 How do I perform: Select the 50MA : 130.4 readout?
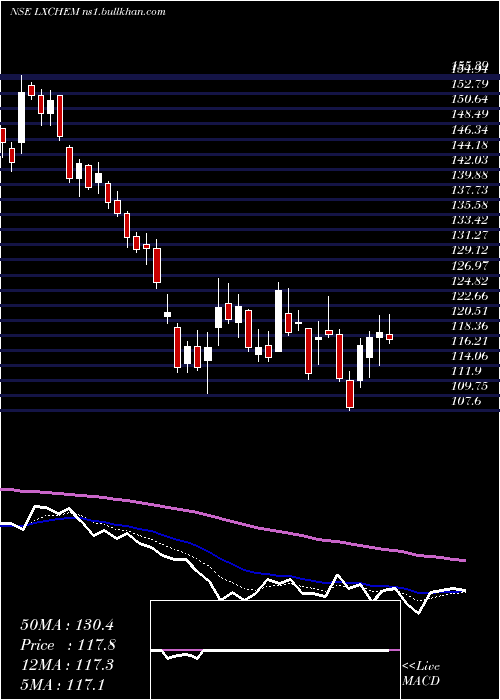tap(67, 625)
